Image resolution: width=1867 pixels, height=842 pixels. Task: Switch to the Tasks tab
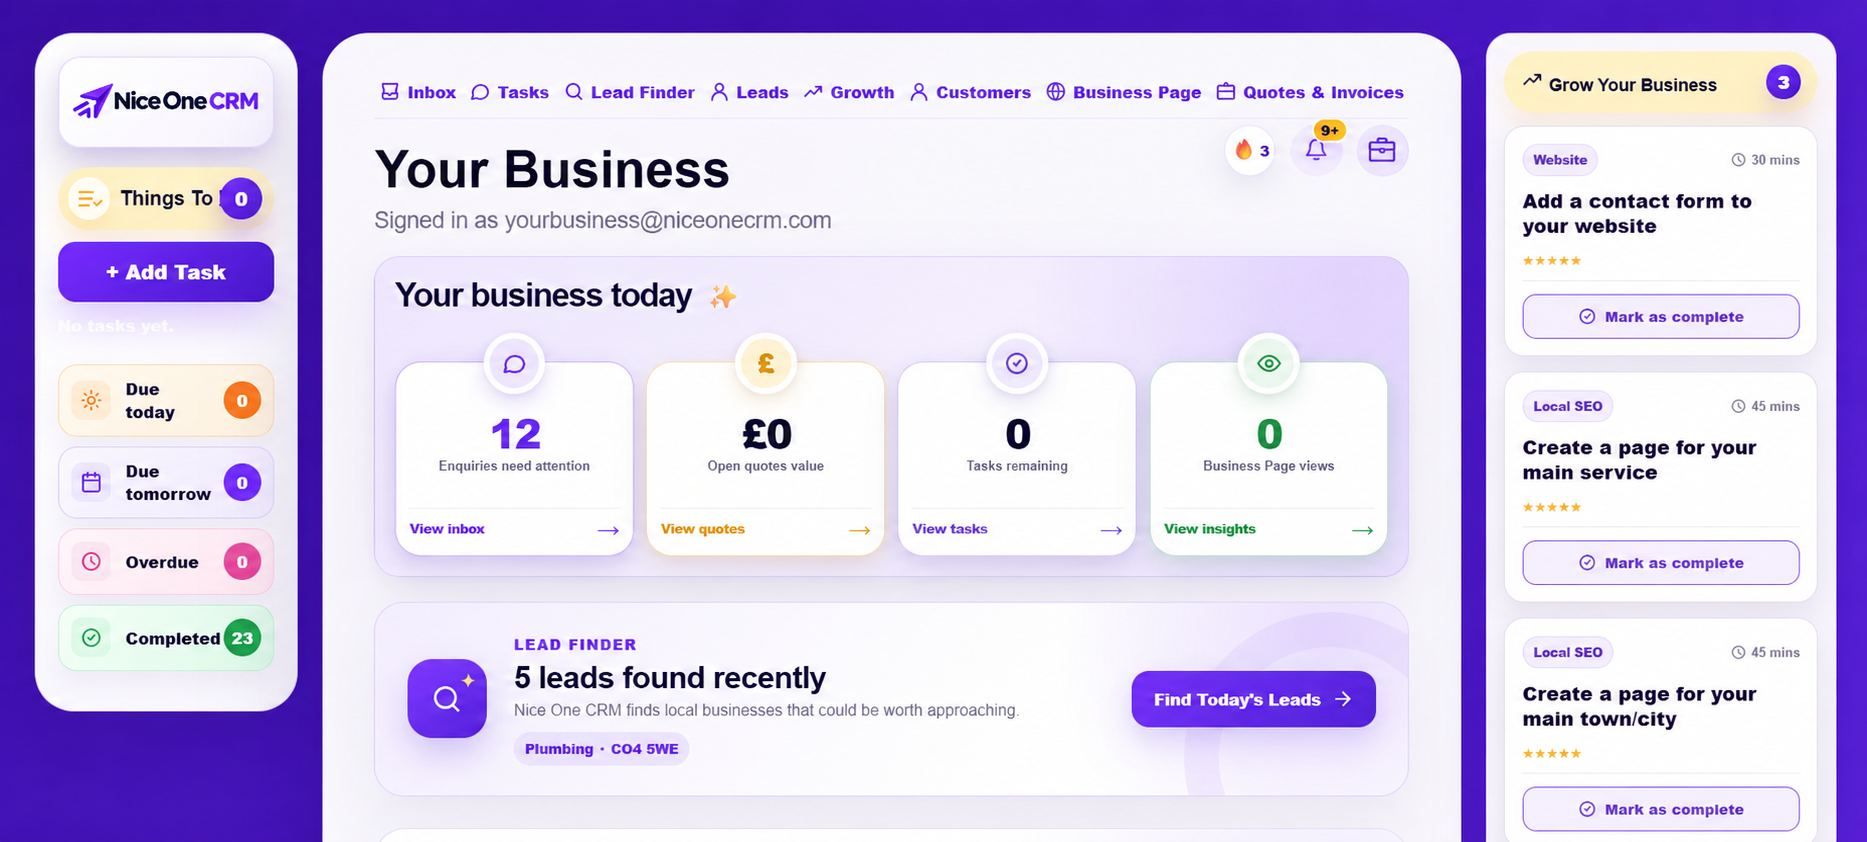(510, 92)
